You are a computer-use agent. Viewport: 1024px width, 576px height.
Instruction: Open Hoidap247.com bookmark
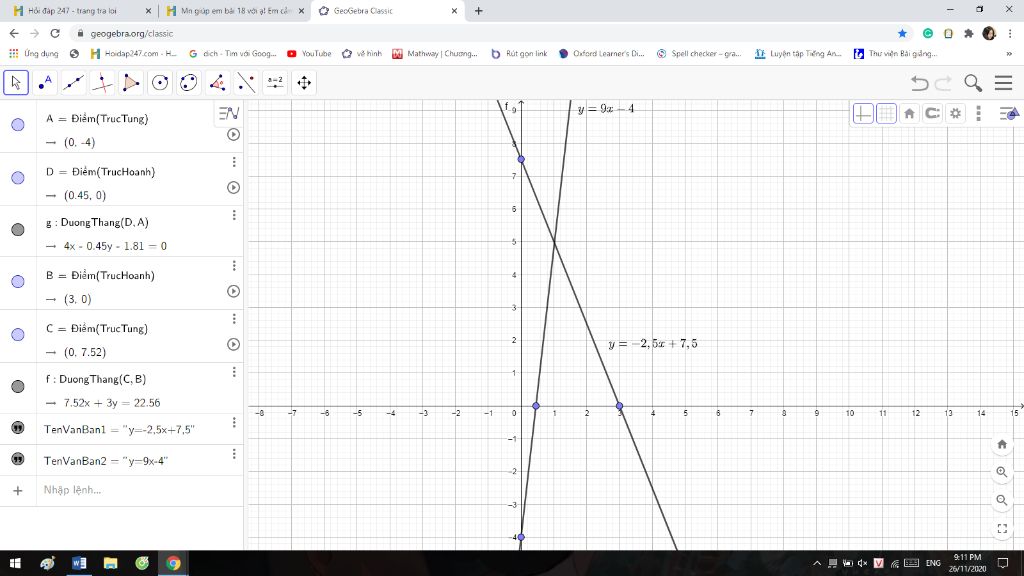pos(133,54)
